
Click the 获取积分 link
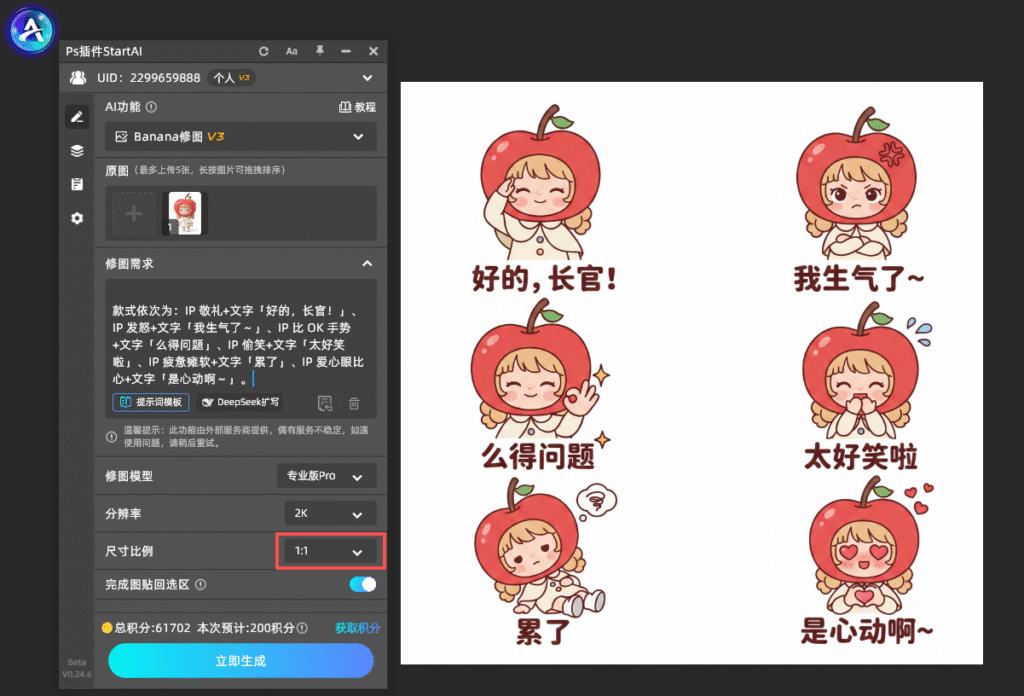[x=357, y=628]
